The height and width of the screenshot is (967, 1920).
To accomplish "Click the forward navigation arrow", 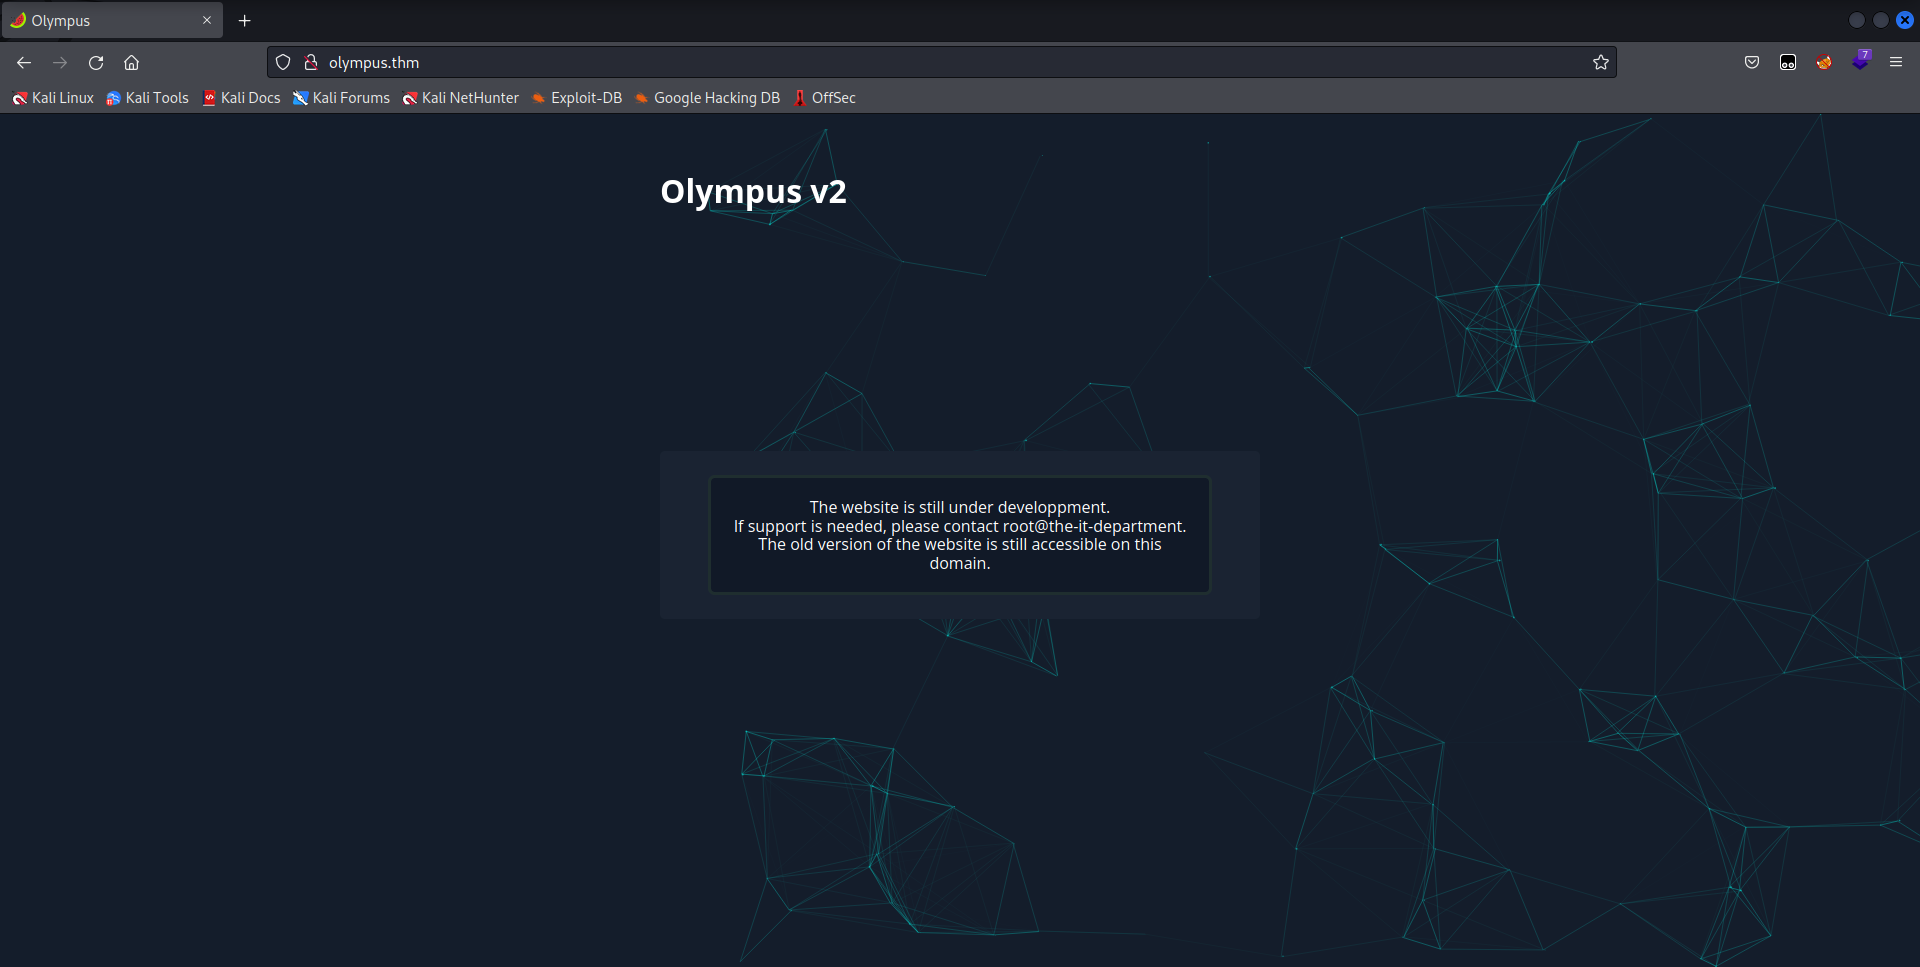I will (59, 62).
